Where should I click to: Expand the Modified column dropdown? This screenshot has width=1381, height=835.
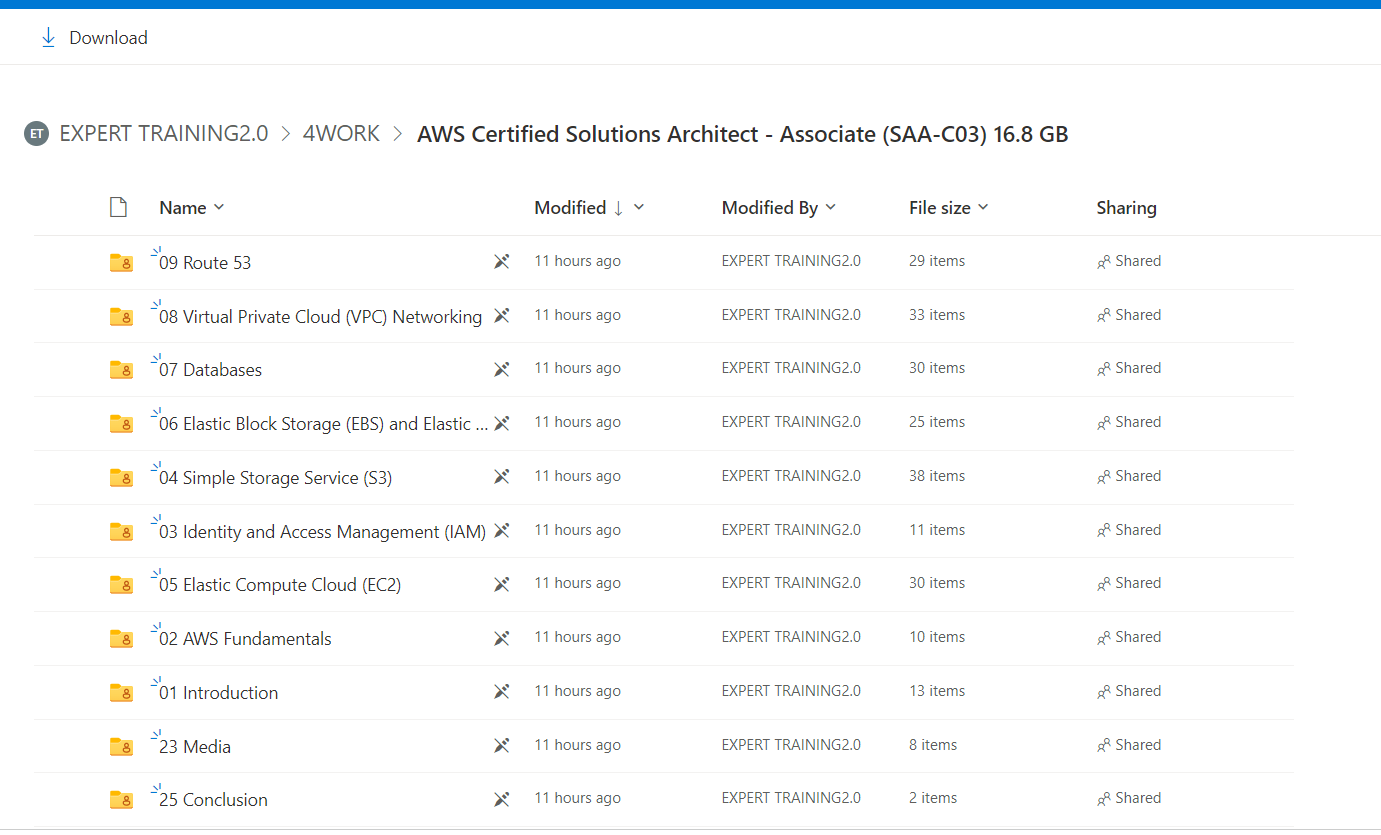(x=639, y=208)
